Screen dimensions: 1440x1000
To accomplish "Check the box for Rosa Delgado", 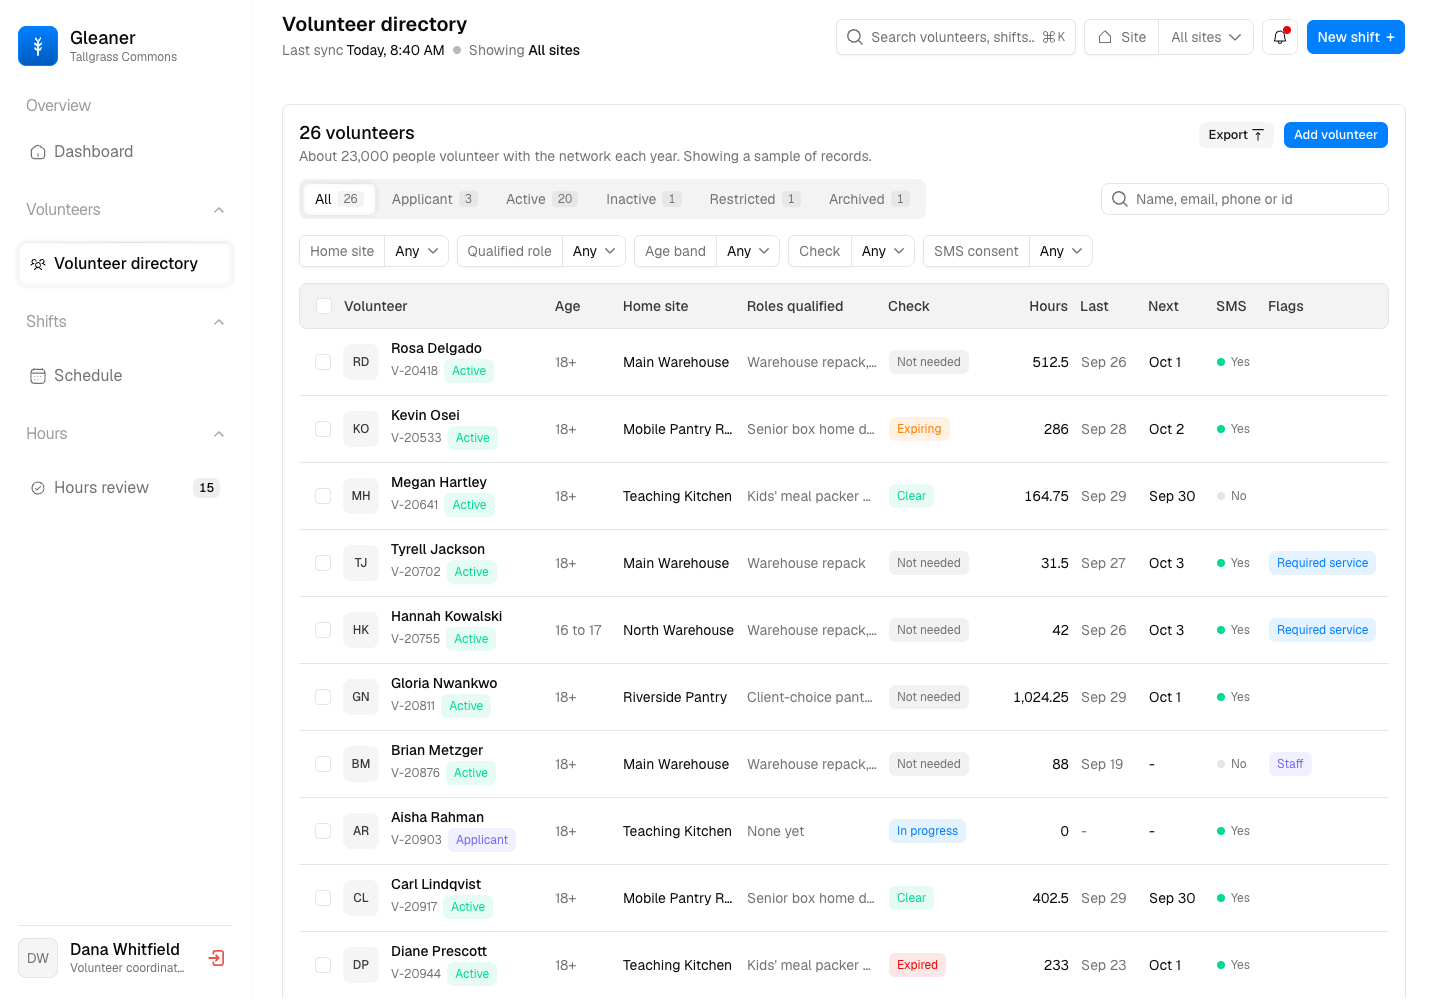I will (323, 362).
